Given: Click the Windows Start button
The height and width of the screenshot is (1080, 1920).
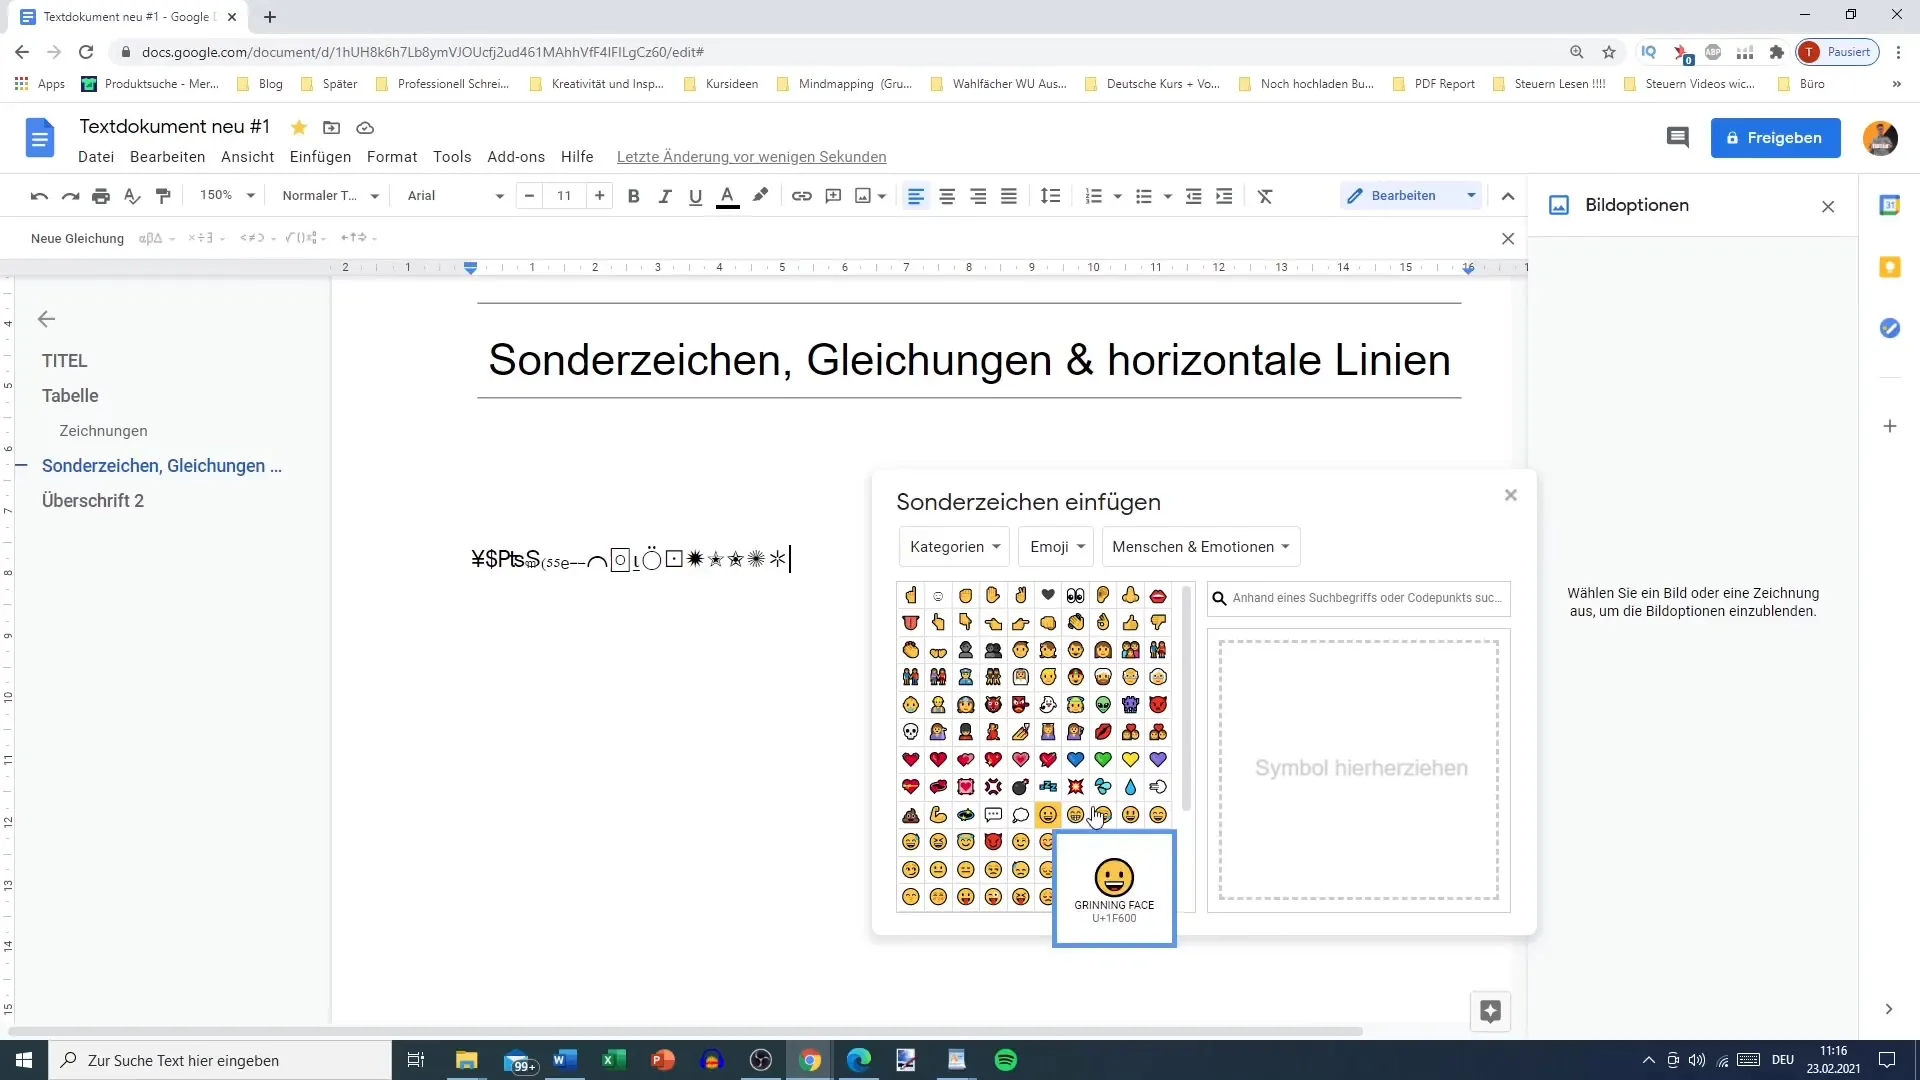Looking at the screenshot, I should click(x=24, y=1060).
